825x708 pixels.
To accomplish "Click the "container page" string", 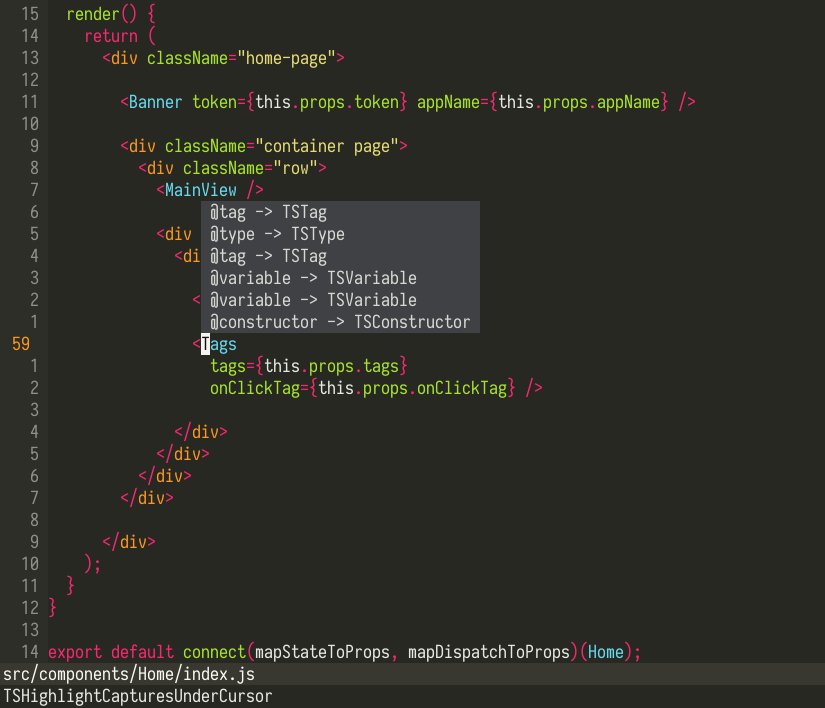I will click(327, 146).
